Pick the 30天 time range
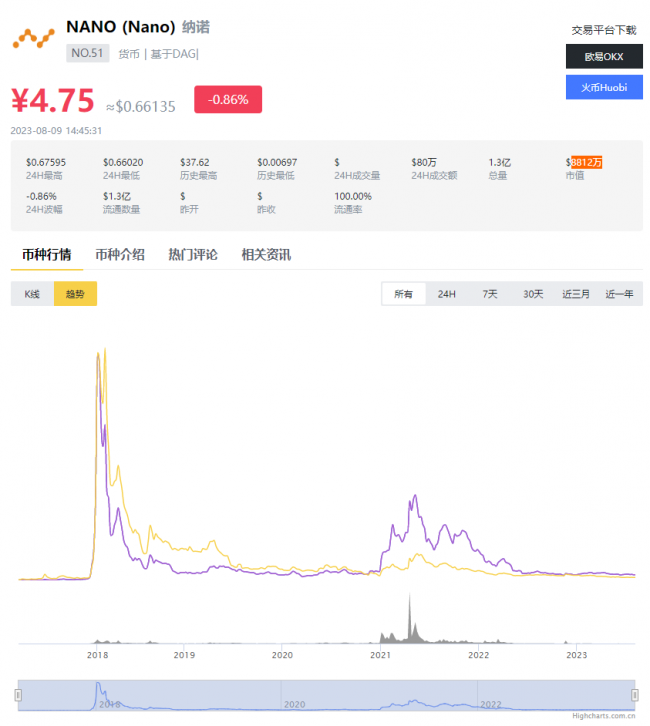Image resolution: width=650 pixels, height=726 pixels. [x=532, y=294]
